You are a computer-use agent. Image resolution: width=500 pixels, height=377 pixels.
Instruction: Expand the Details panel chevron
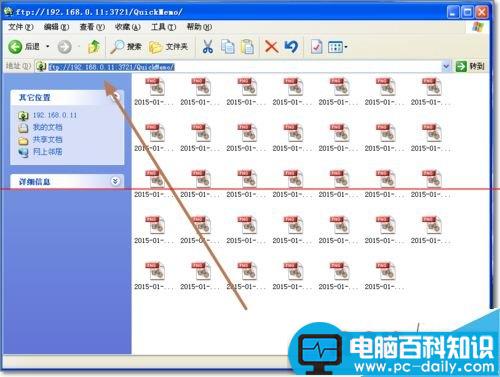(115, 181)
